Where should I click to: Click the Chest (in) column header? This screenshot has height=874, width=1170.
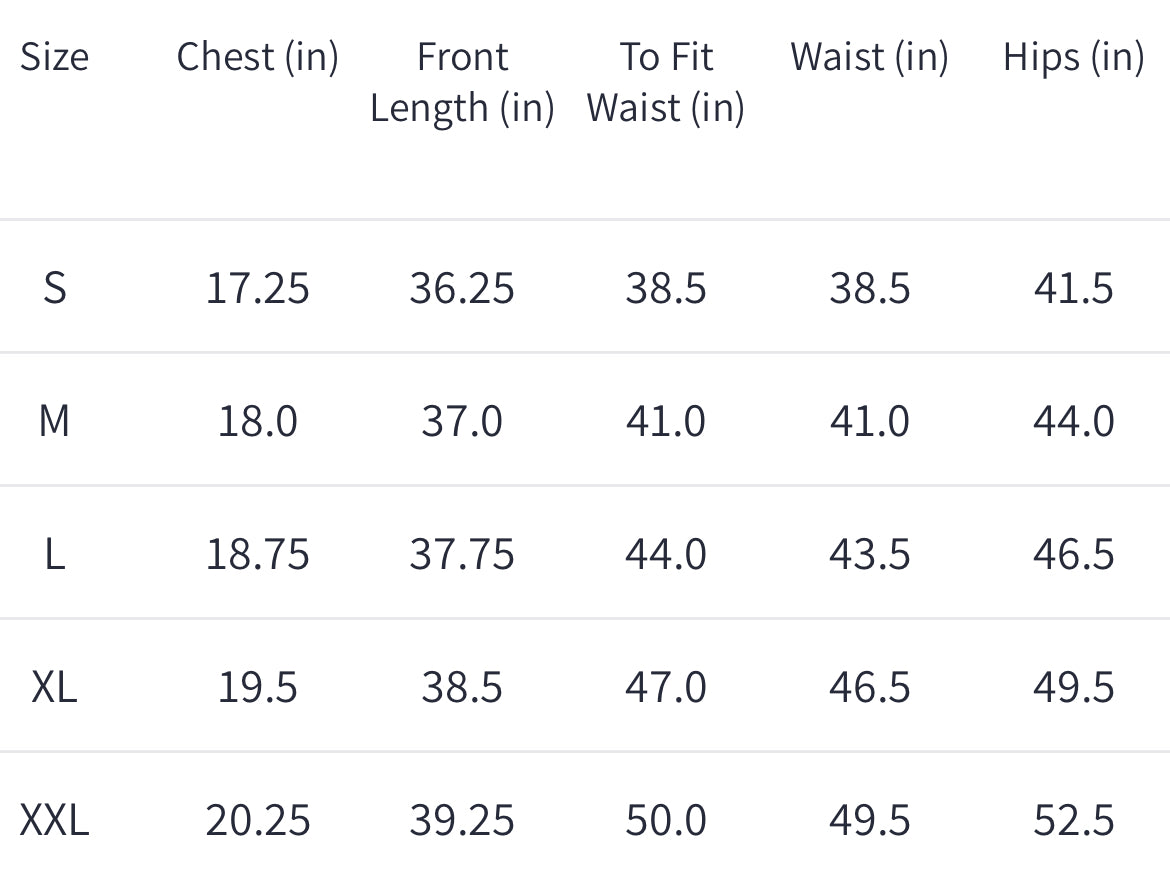[257, 57]
